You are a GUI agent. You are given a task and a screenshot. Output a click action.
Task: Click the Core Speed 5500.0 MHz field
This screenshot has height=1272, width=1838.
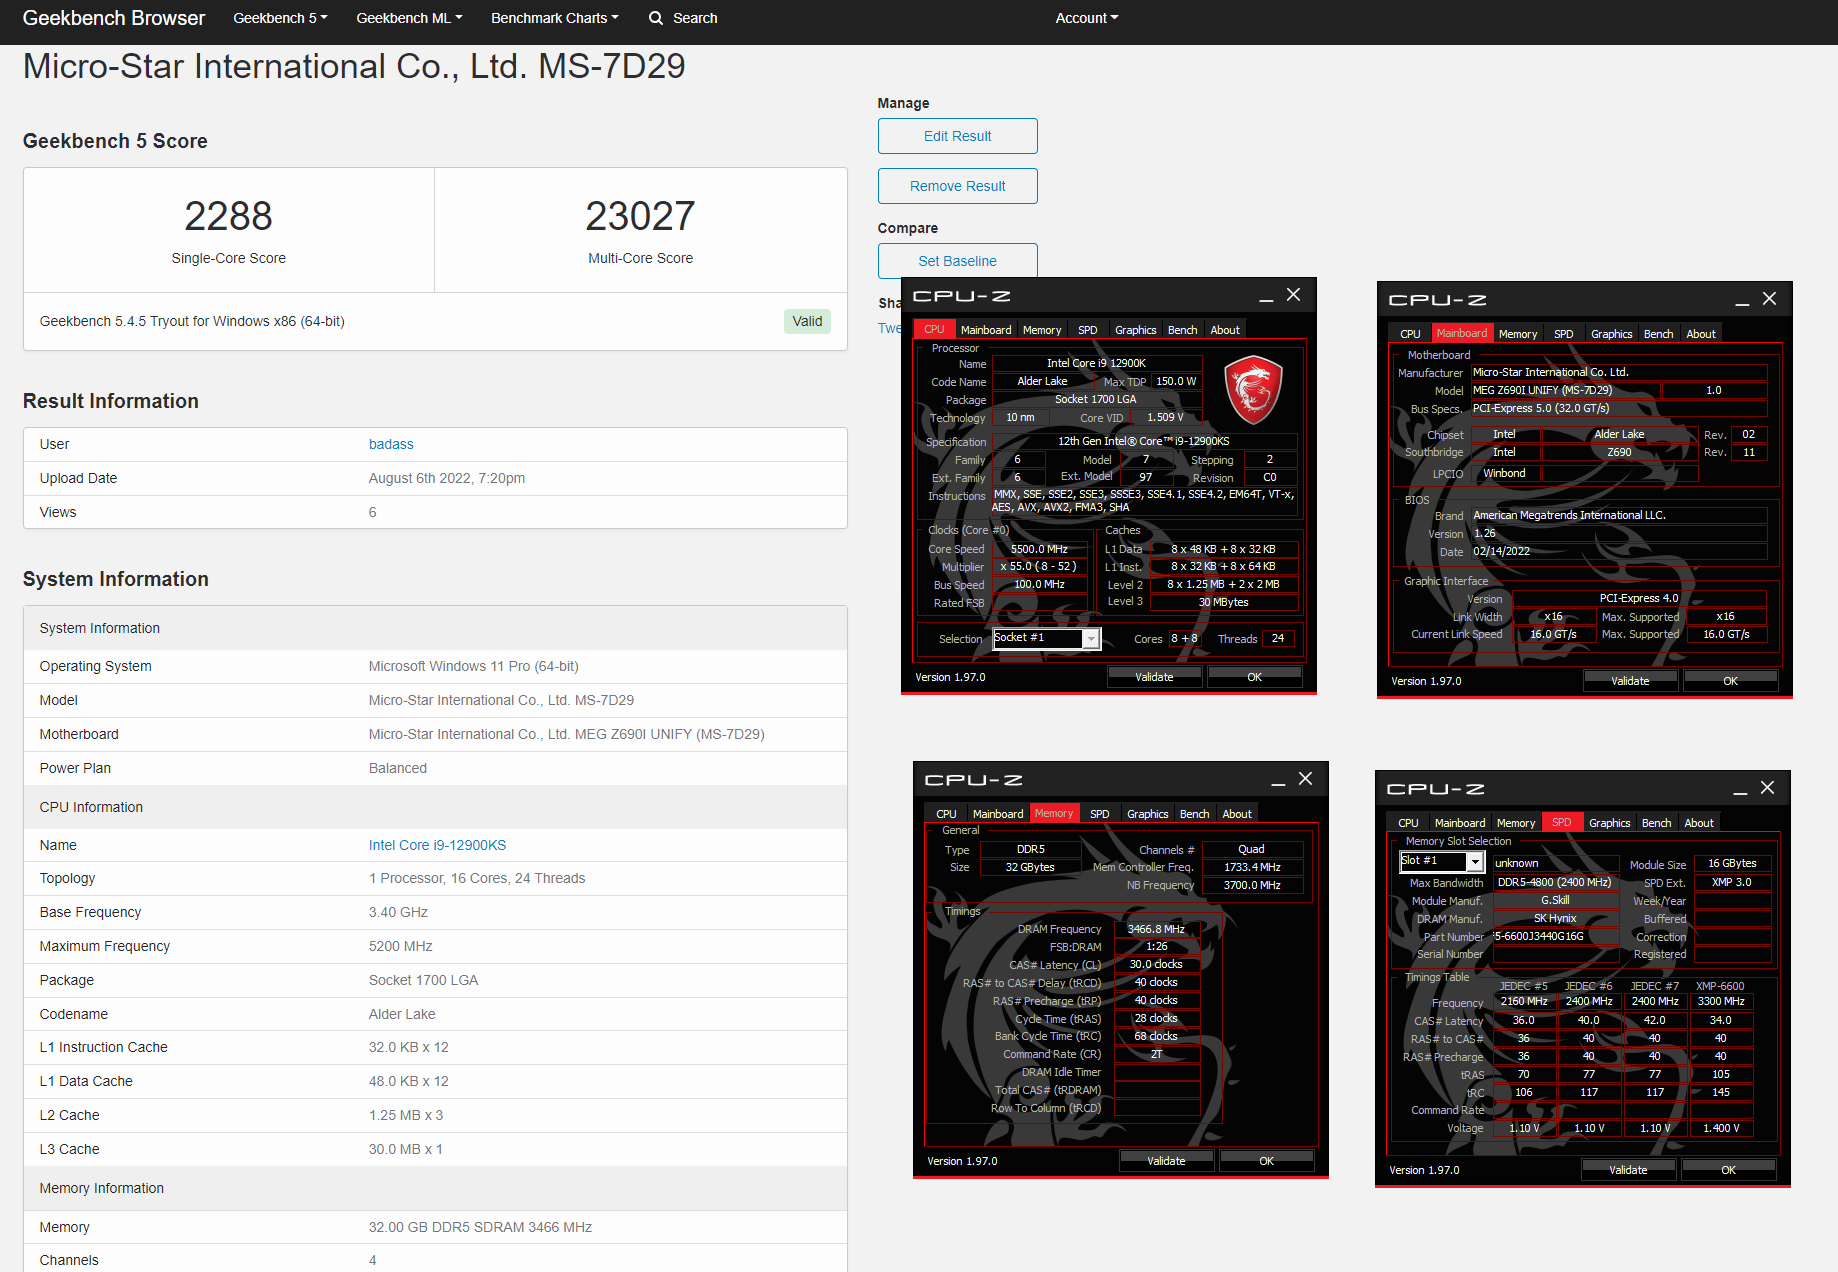click(1040, 549)
